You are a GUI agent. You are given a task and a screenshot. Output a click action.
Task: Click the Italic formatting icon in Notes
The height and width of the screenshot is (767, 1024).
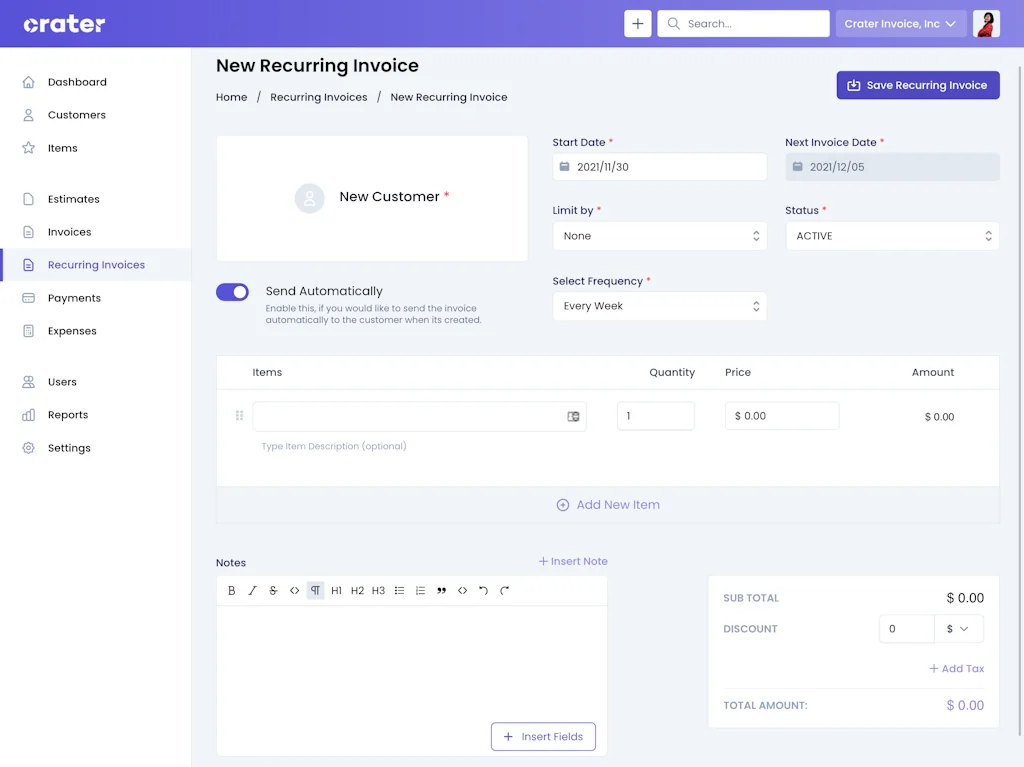click(x=253, y=591)
